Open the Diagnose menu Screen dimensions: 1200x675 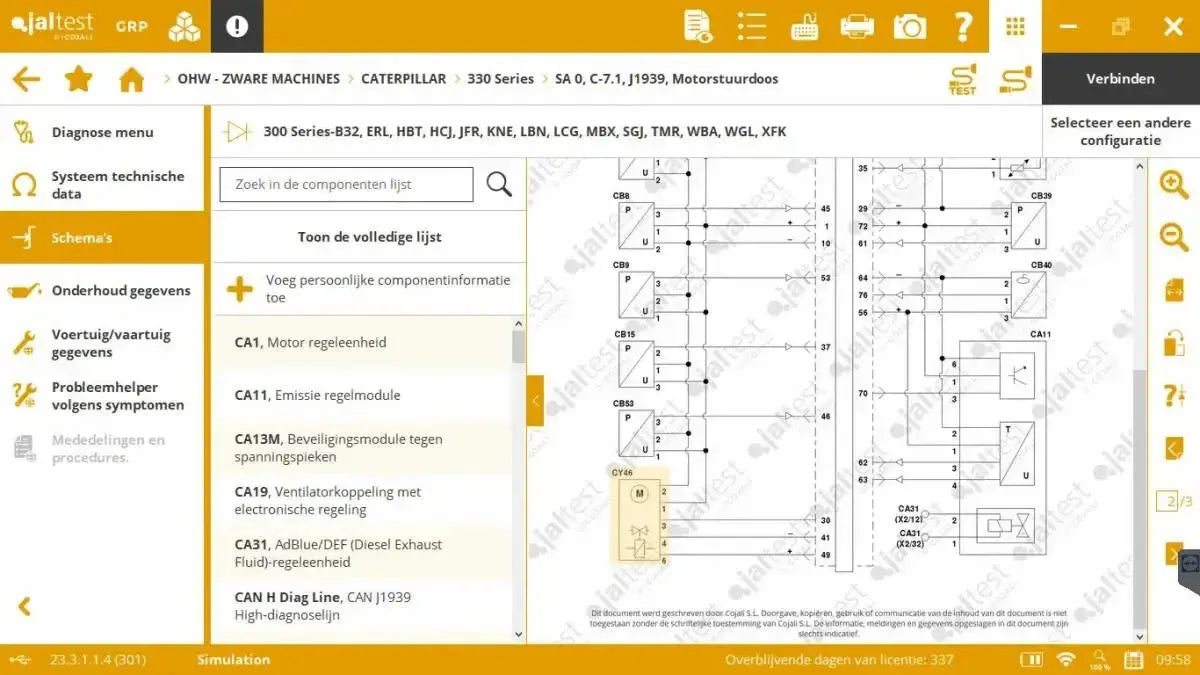103,131
